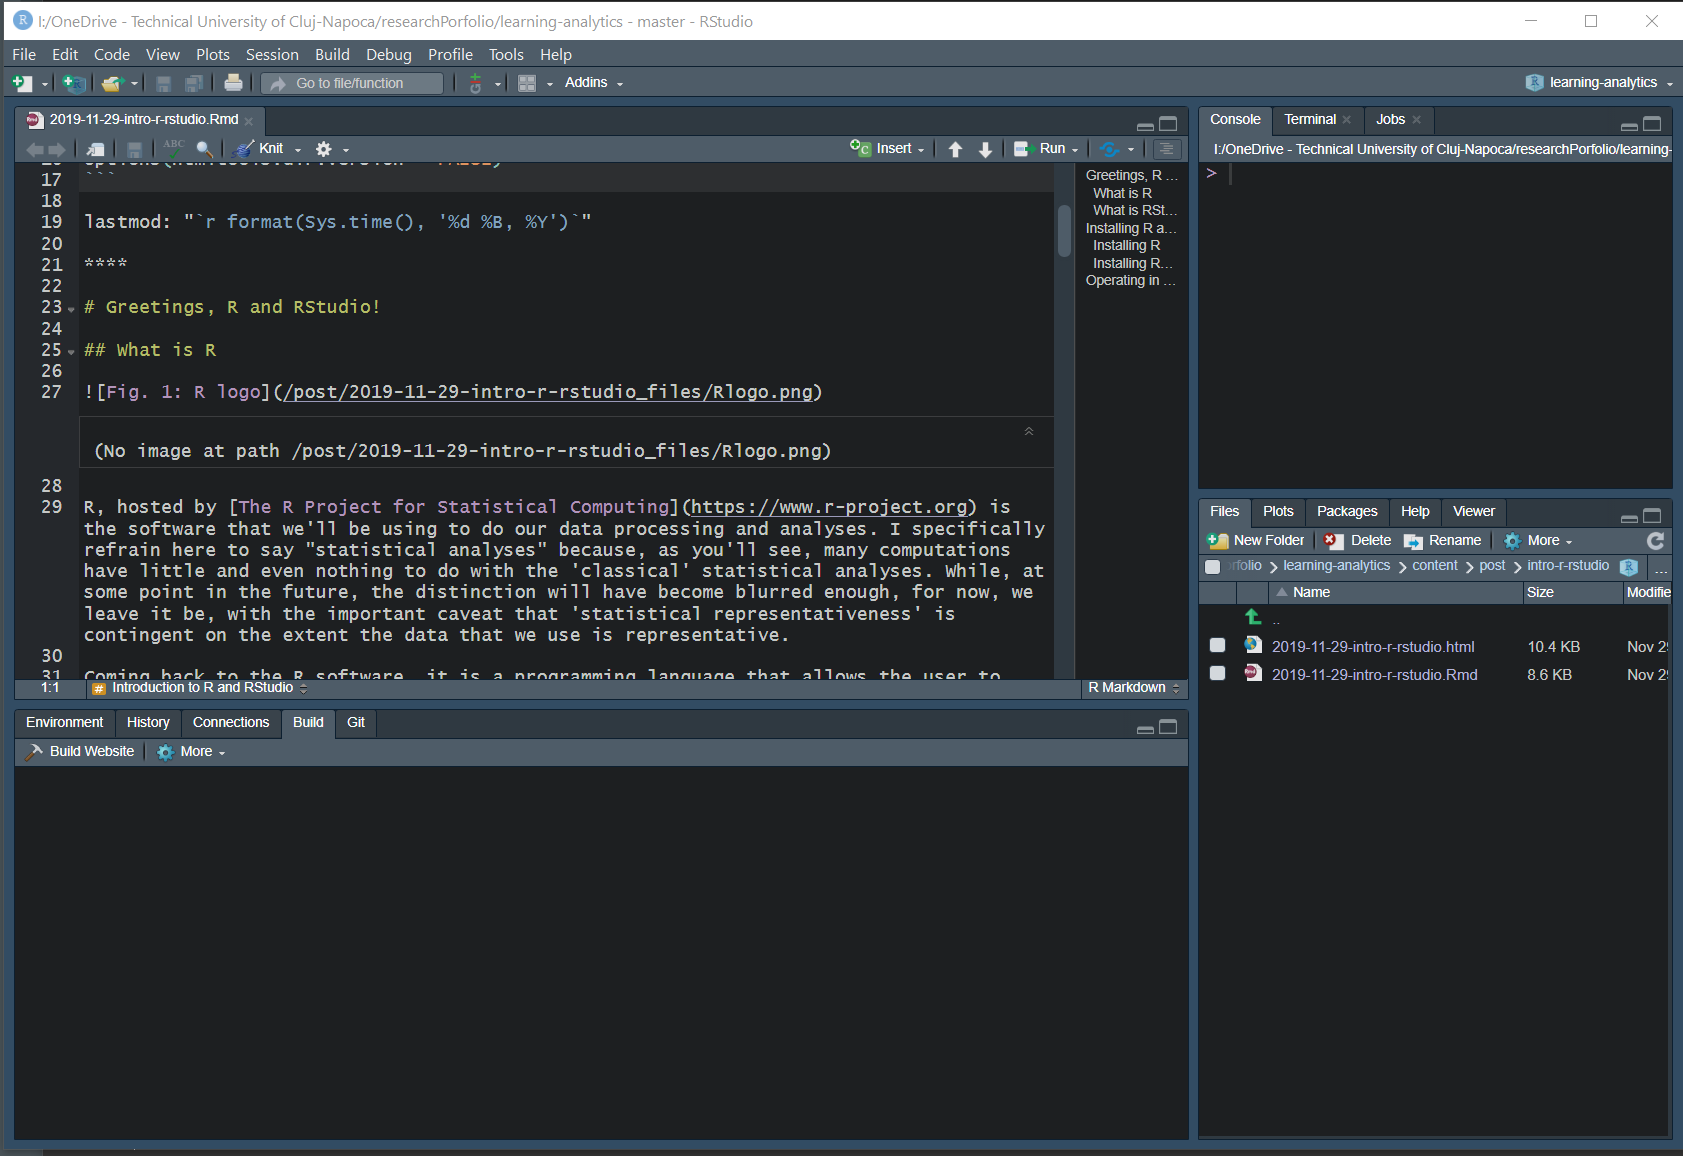1683x1156 pixels.
Task: Click the Rename button in Files pane
Action: [x=1443, y=540]
